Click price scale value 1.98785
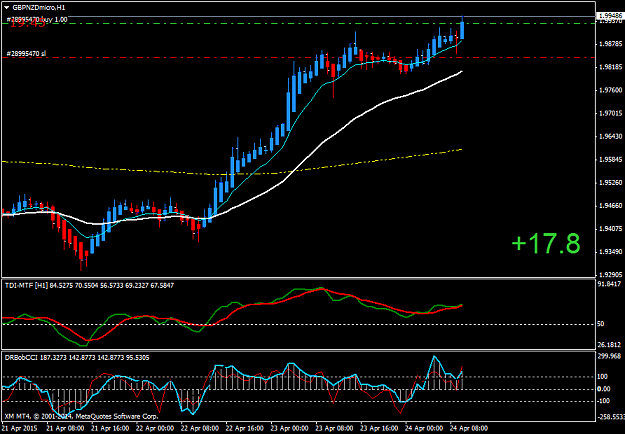Image resolution: width=625 pixels, height=434 pixels. click(x=609, y=44)
